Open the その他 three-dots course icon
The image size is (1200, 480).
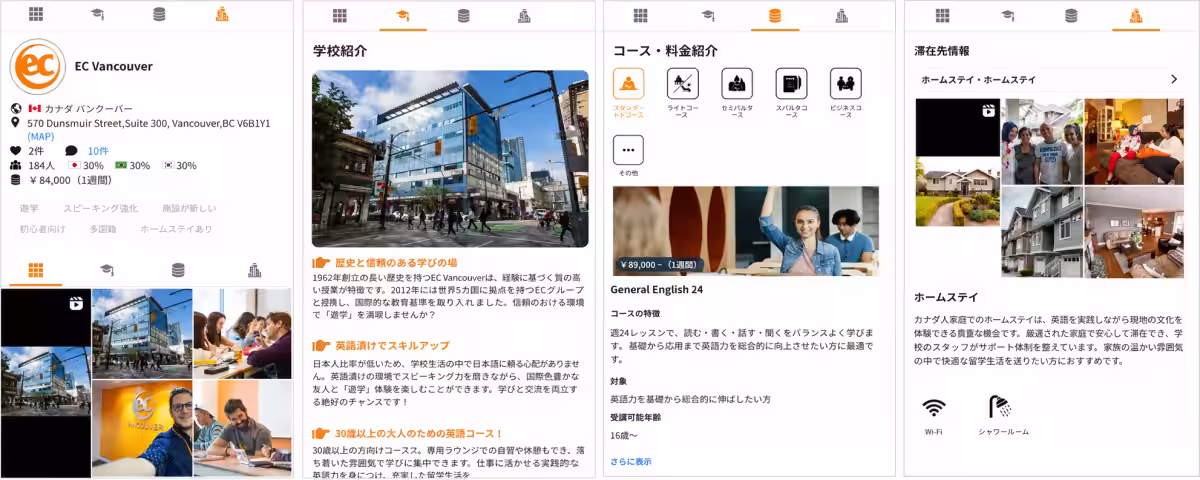point(629,150)
